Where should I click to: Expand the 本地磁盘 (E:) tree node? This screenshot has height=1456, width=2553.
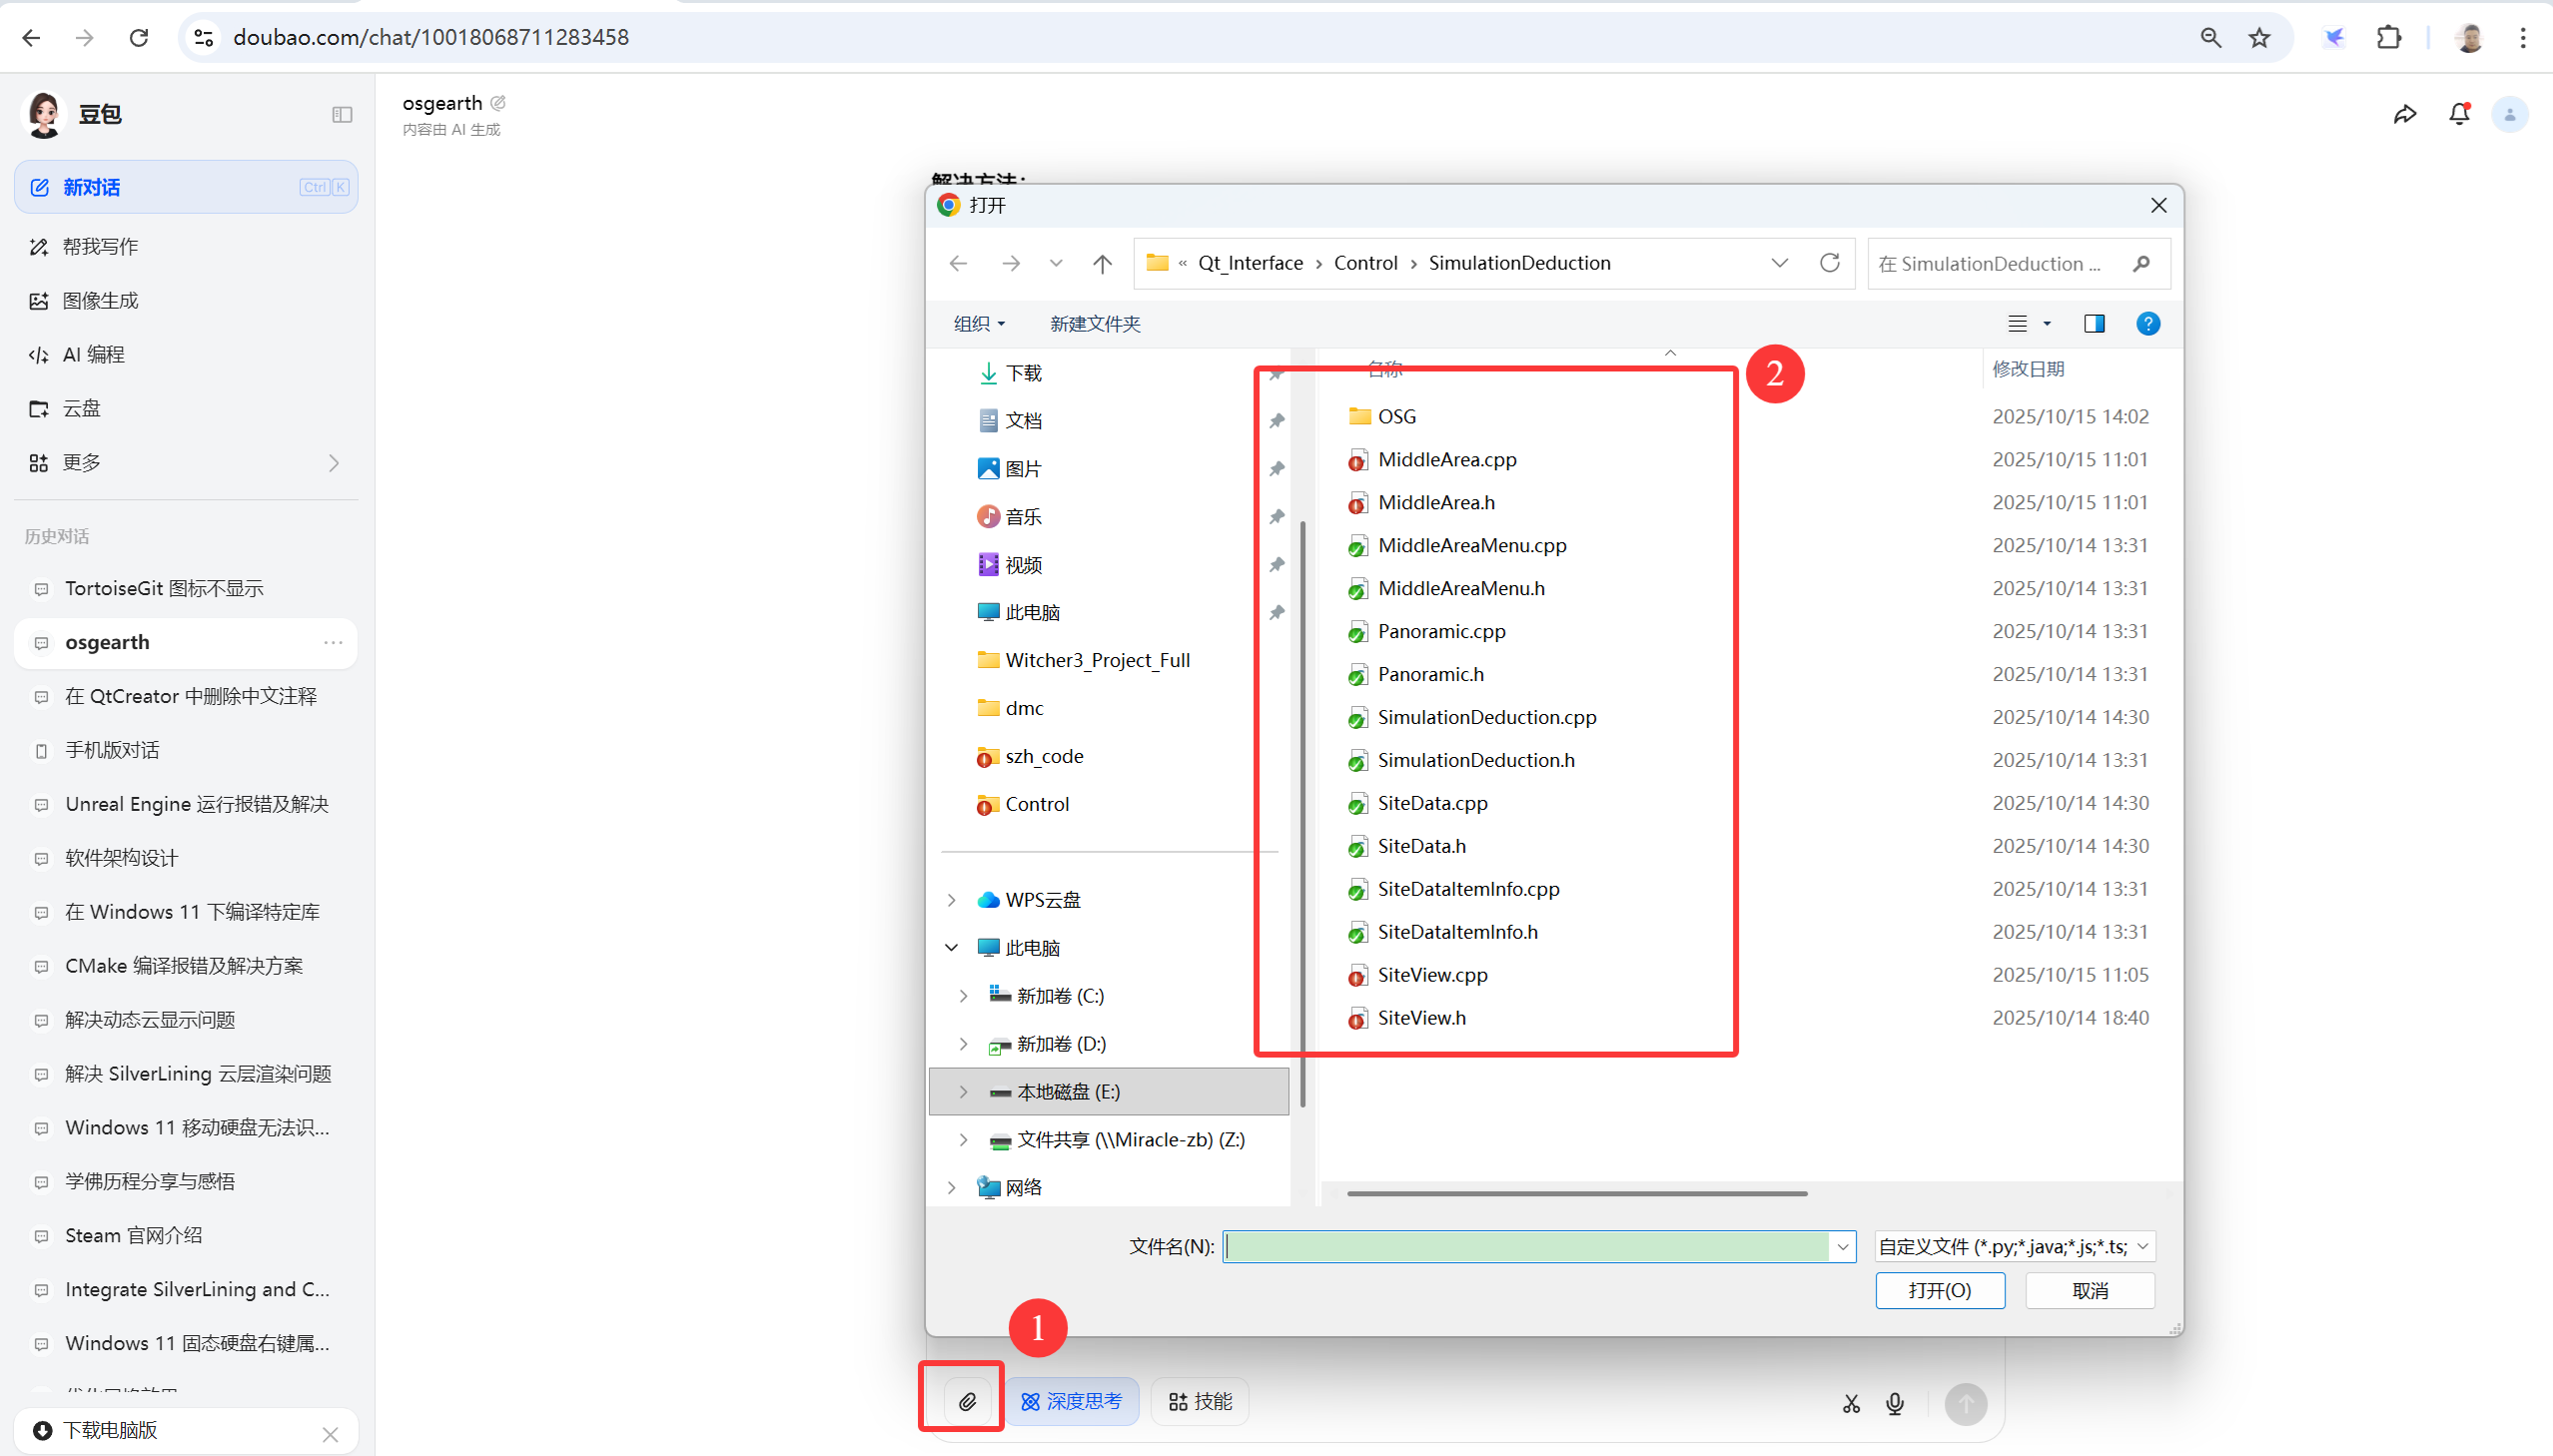click(x=963, y=1092)
